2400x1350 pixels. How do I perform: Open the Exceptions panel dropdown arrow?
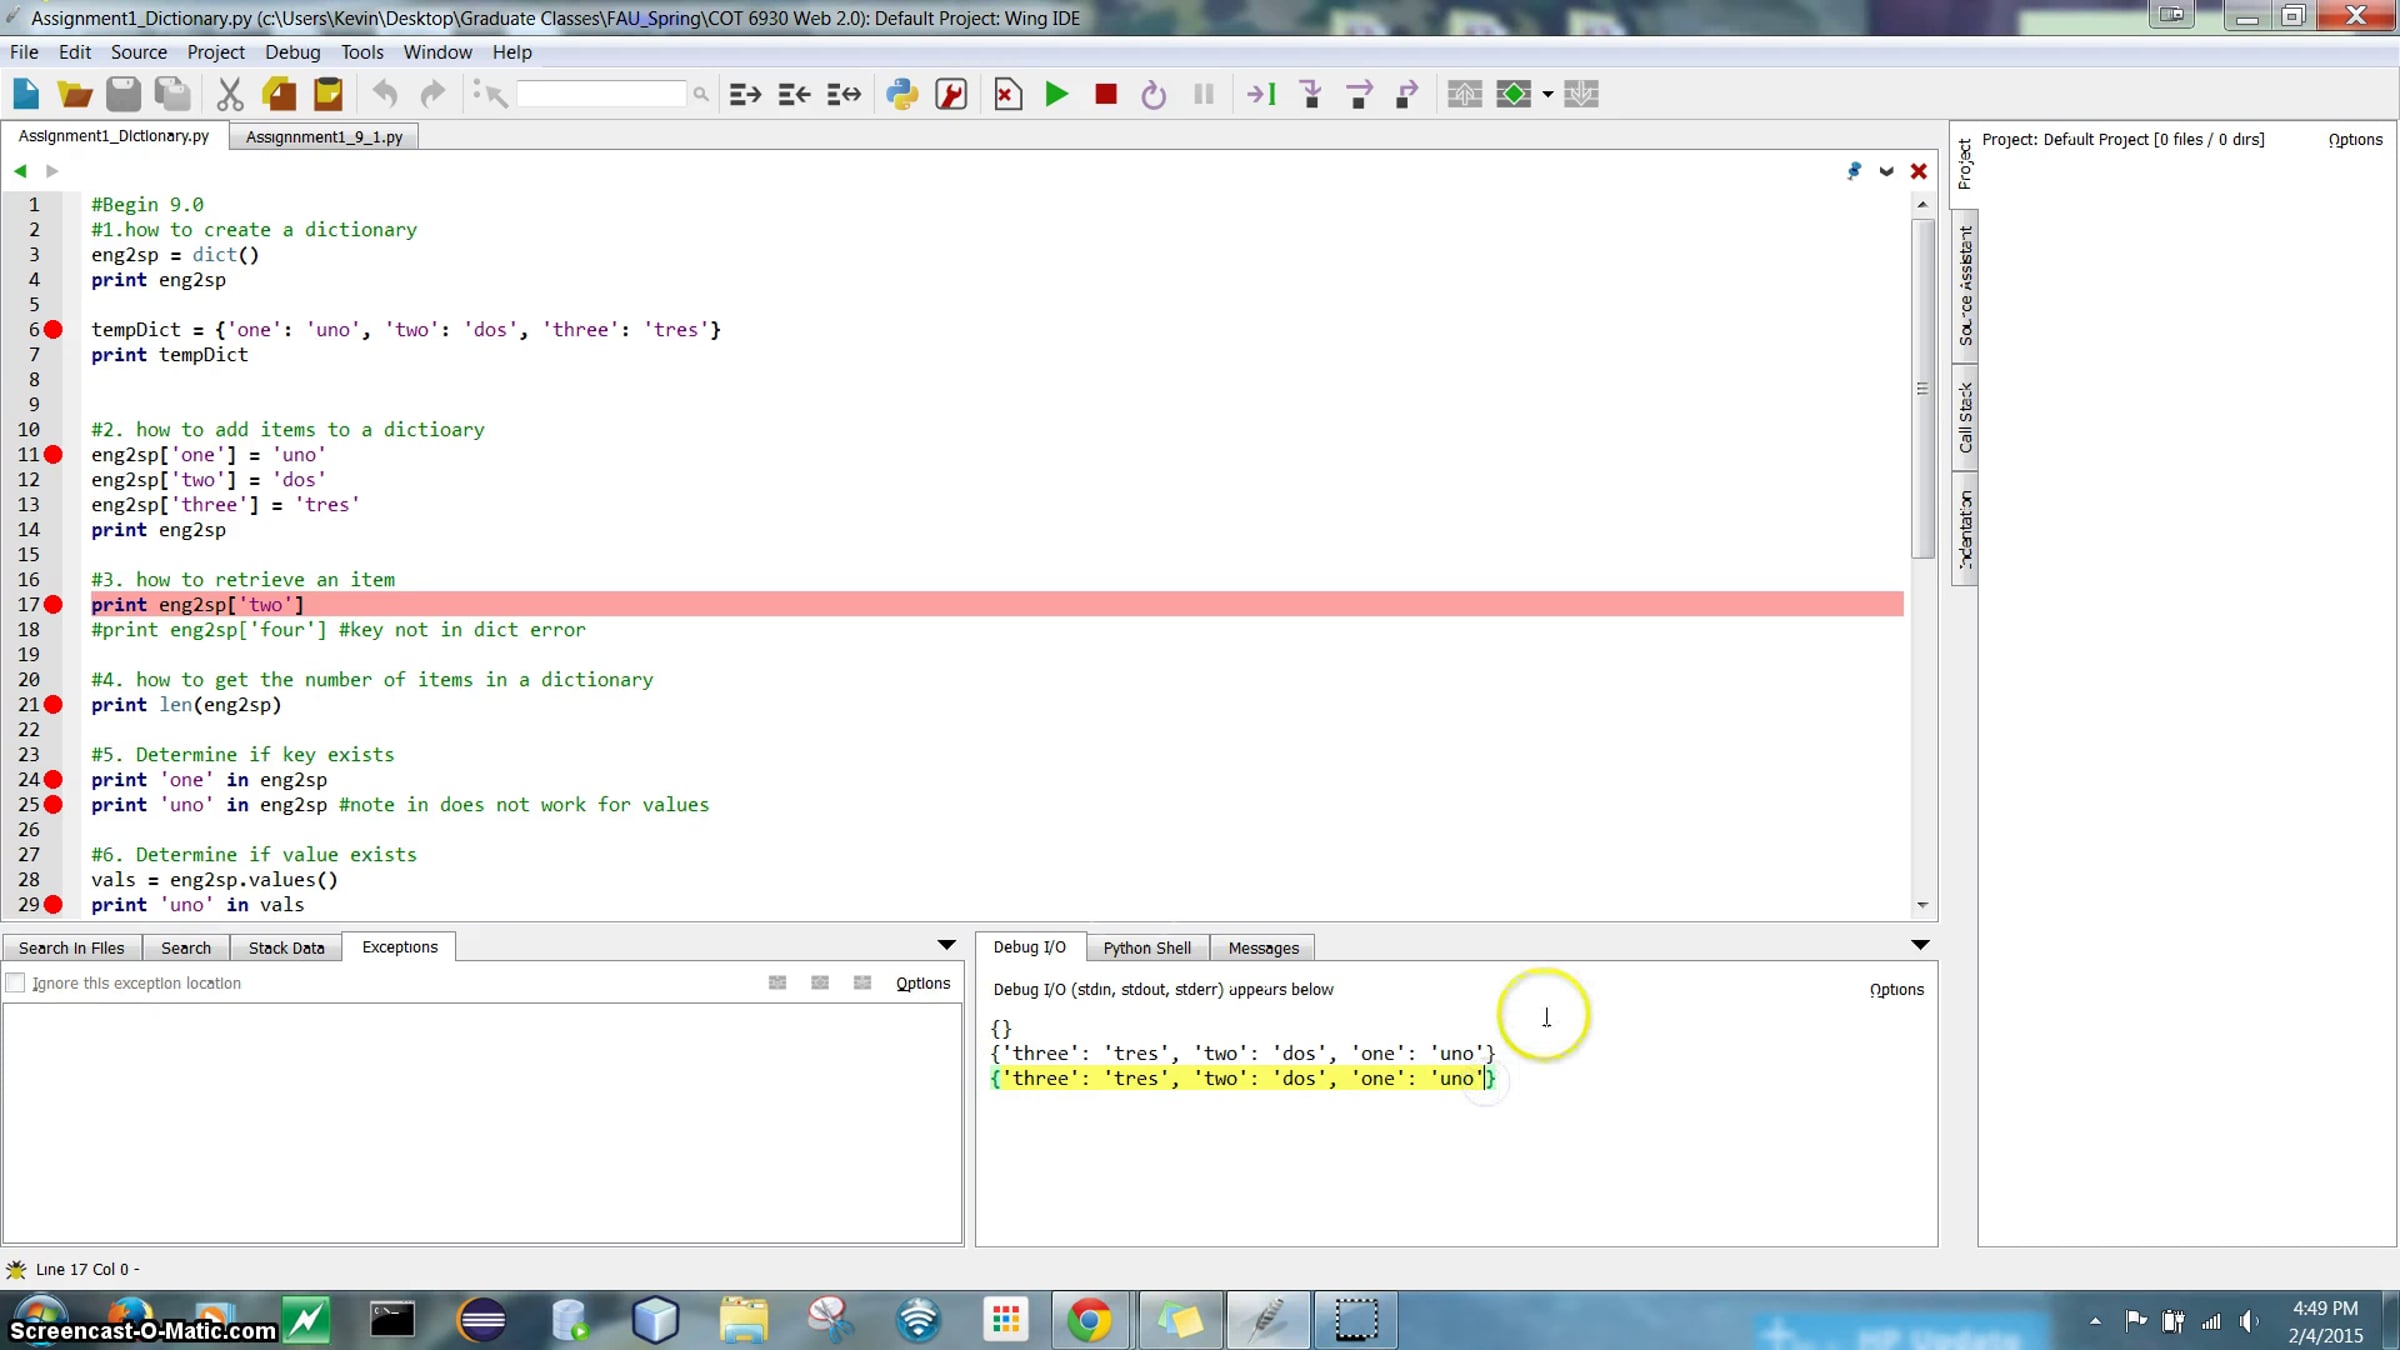(x=946, y=945)
